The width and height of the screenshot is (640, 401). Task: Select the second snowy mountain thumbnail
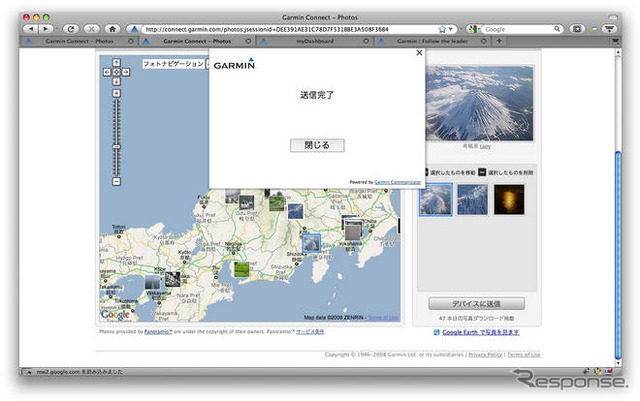(x=472, y=199)
